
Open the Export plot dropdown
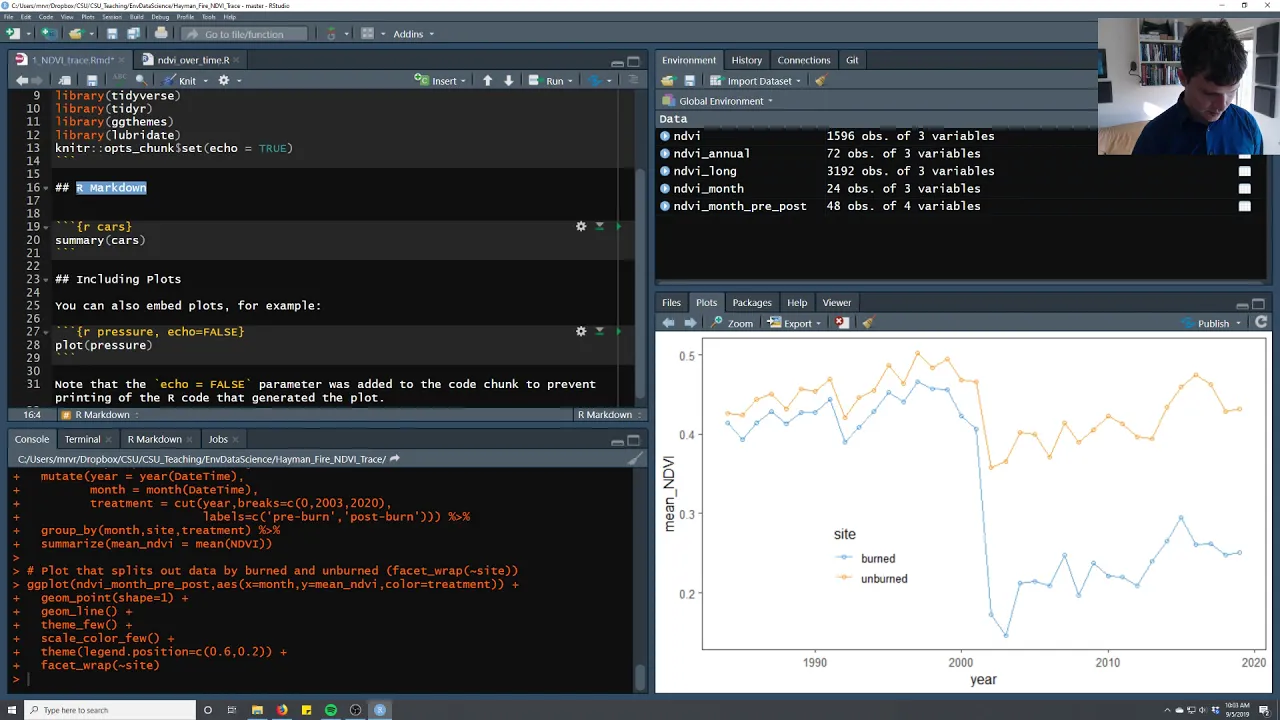click(x=795, y=323)
